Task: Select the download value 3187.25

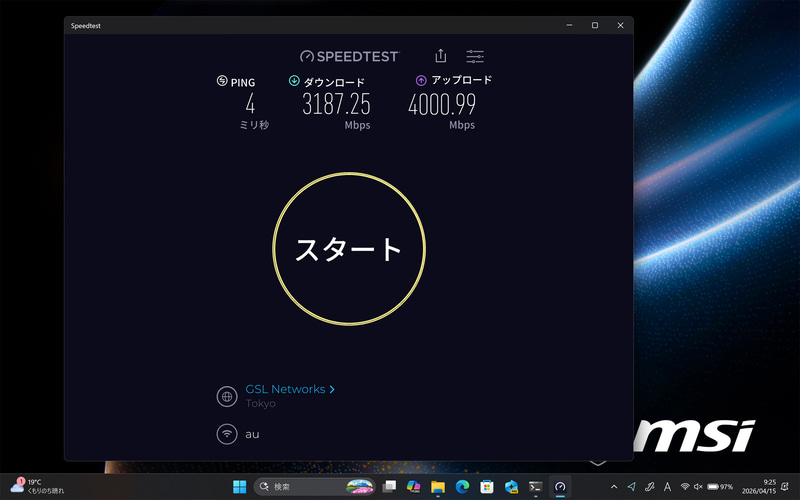Action: [x=336, y=104]
